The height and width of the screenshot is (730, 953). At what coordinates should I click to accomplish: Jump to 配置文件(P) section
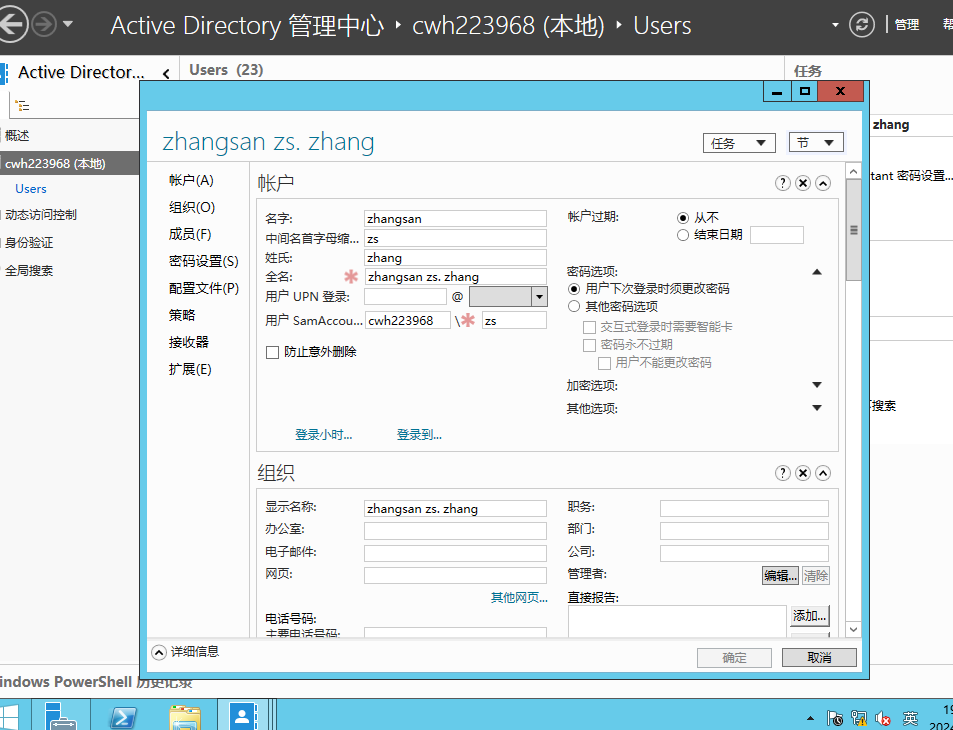click(x=204, y=288)
